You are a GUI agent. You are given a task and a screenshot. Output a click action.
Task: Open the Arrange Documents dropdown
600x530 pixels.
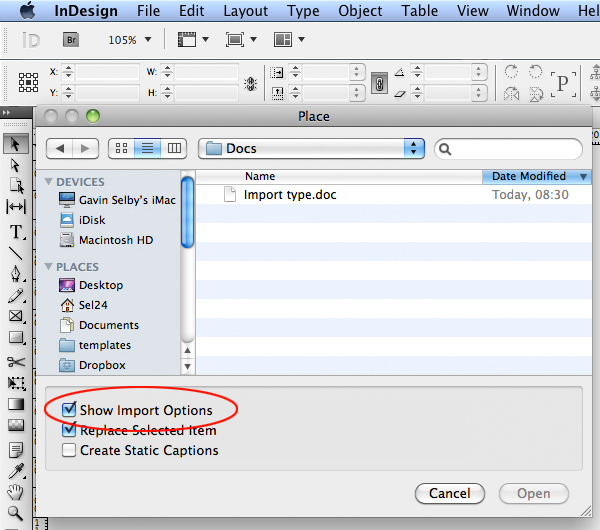point(289,39)
